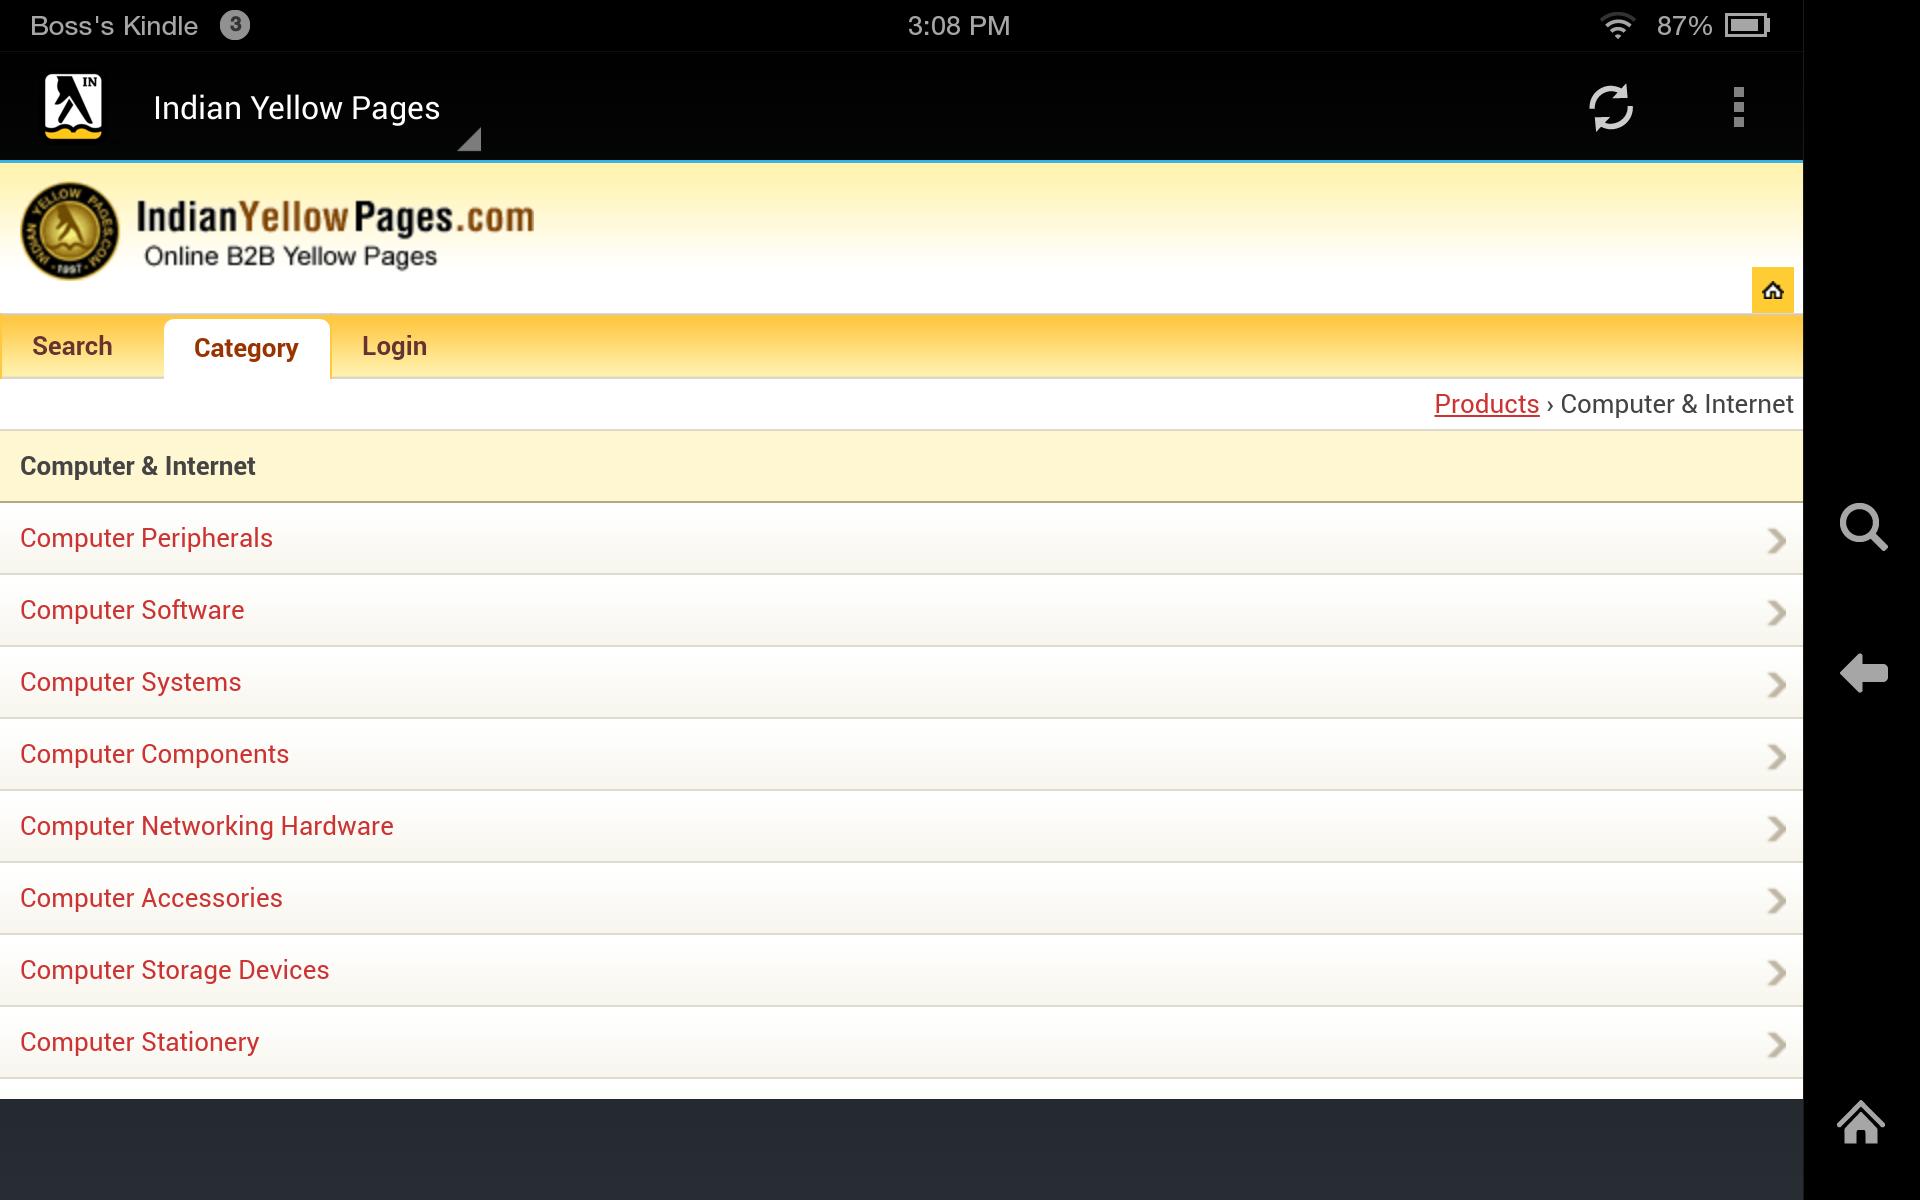The image size is (1920, 1200).
Task: Open the Login tab
Action: coord(394,345)
